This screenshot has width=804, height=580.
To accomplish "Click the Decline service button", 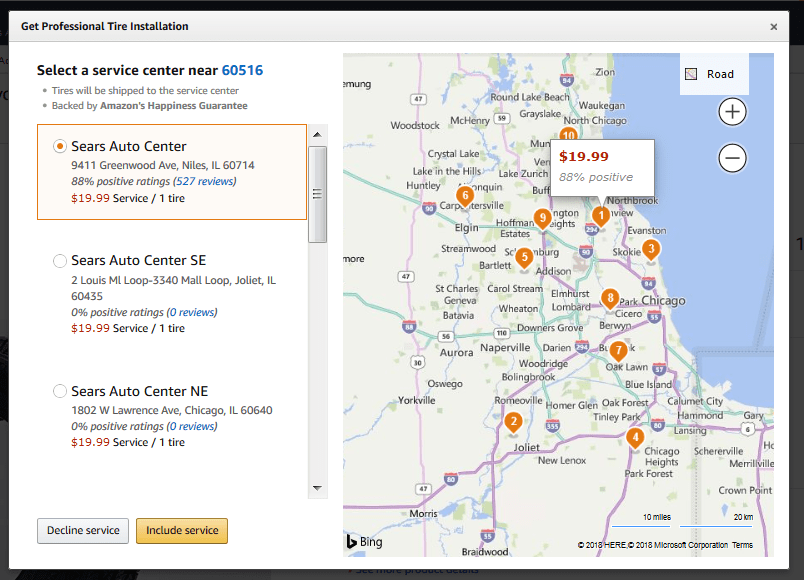I will (83, 530).
